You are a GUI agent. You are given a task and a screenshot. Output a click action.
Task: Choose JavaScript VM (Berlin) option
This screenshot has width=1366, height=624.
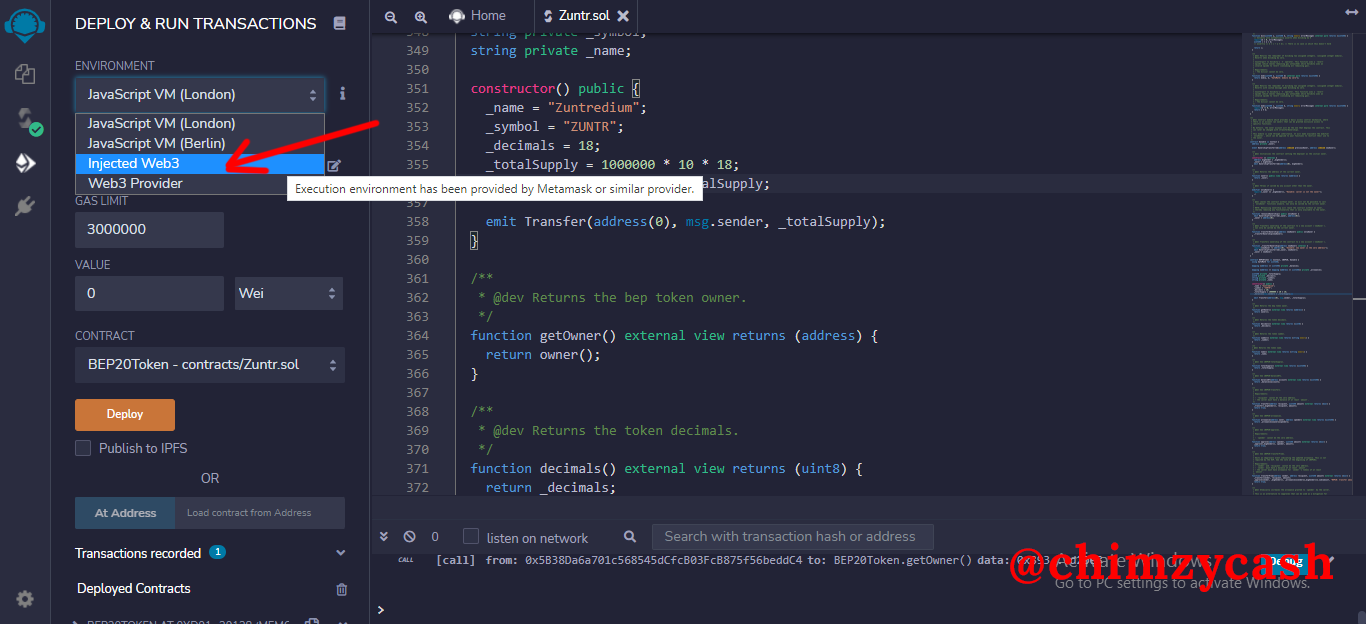(200, 143)
